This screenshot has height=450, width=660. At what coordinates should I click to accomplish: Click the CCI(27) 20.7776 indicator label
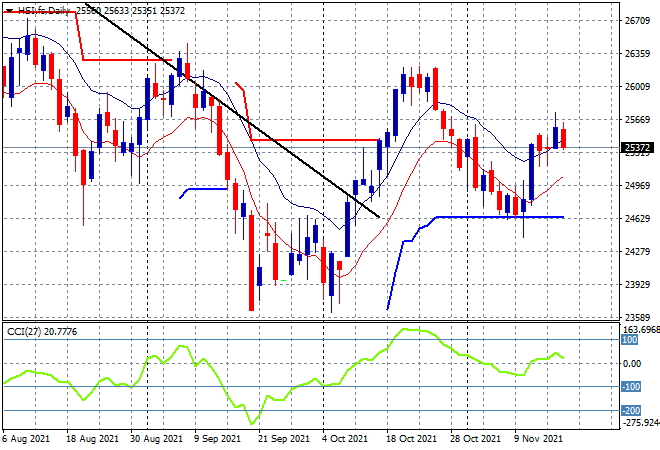pos(42,332)
